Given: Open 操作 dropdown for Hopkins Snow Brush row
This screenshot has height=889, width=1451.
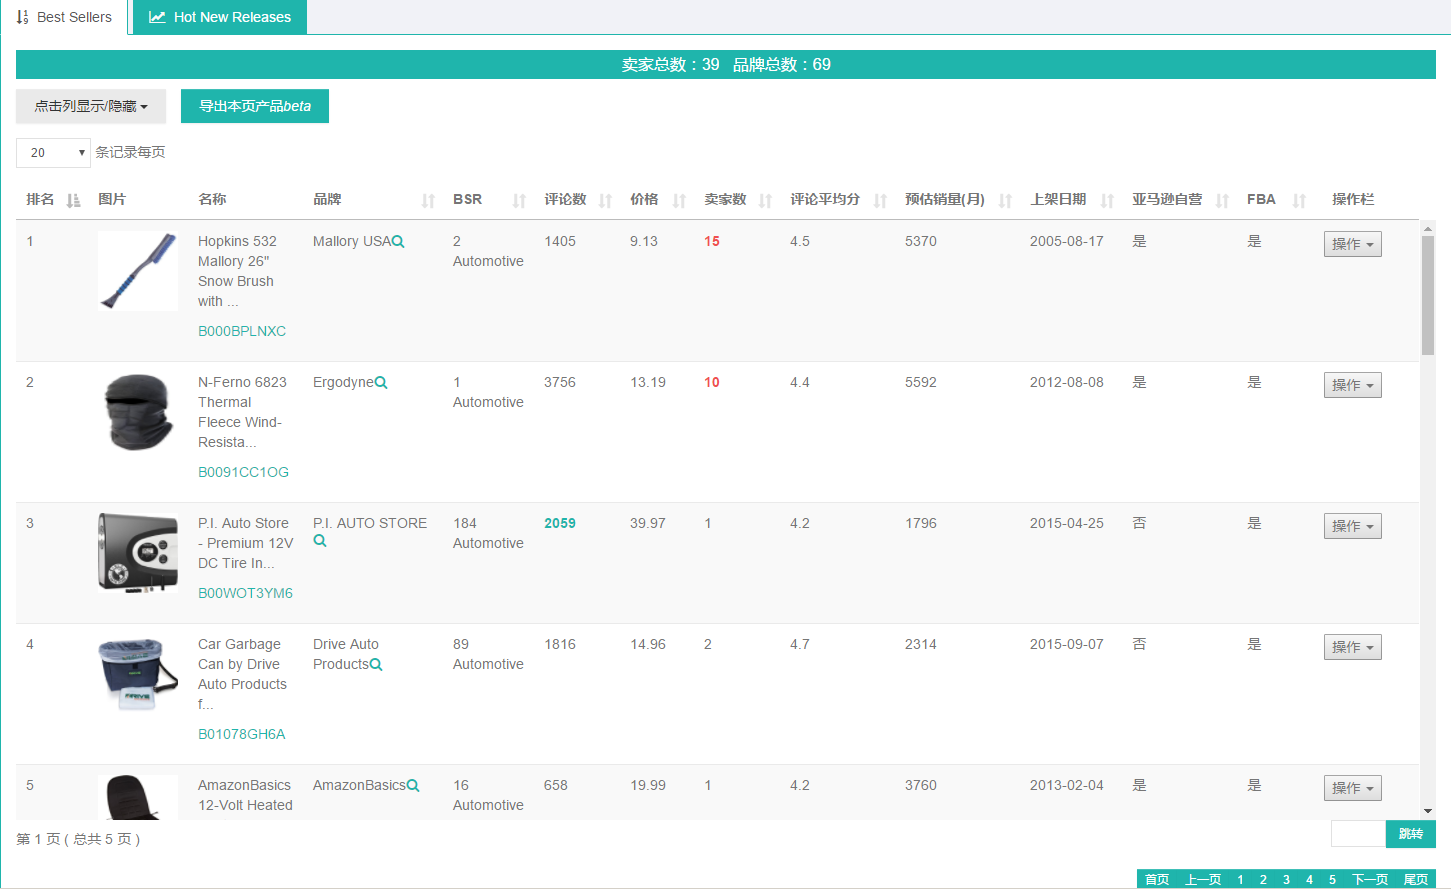Looking at the screenshot, I should point(1352,244).
